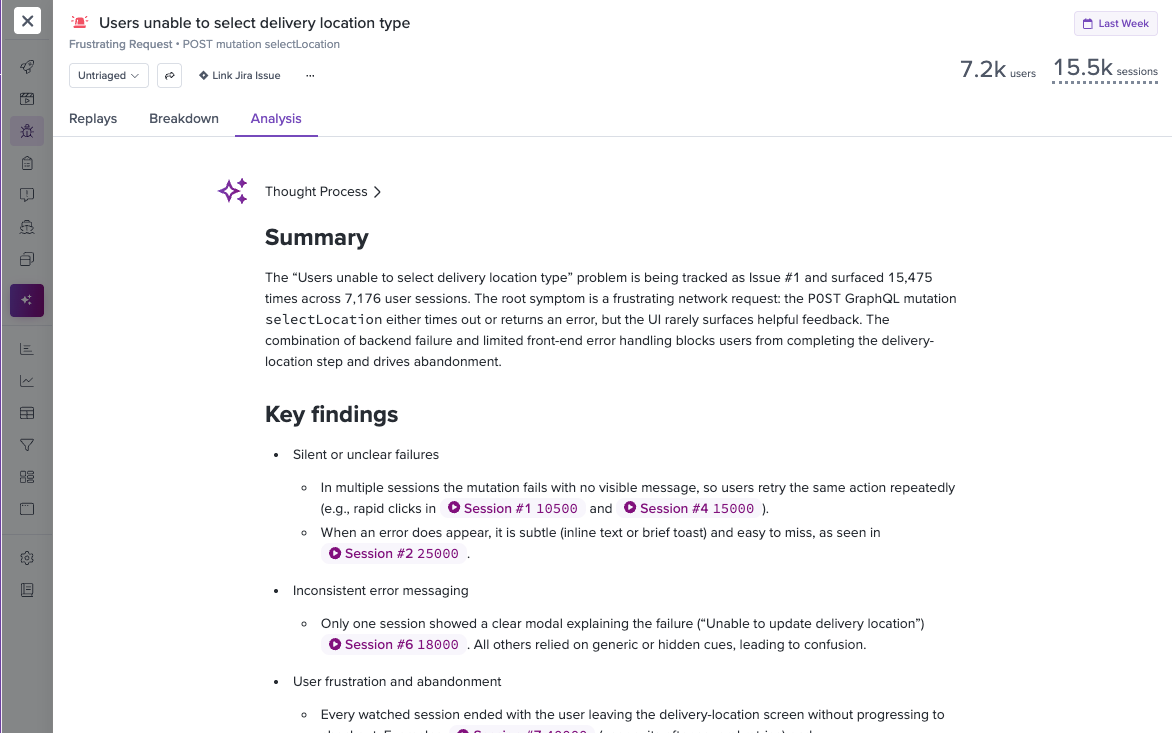Play Session #1 10500 replay chip
This screenshot has height=733, width=1172.
(x=512, y=508)
